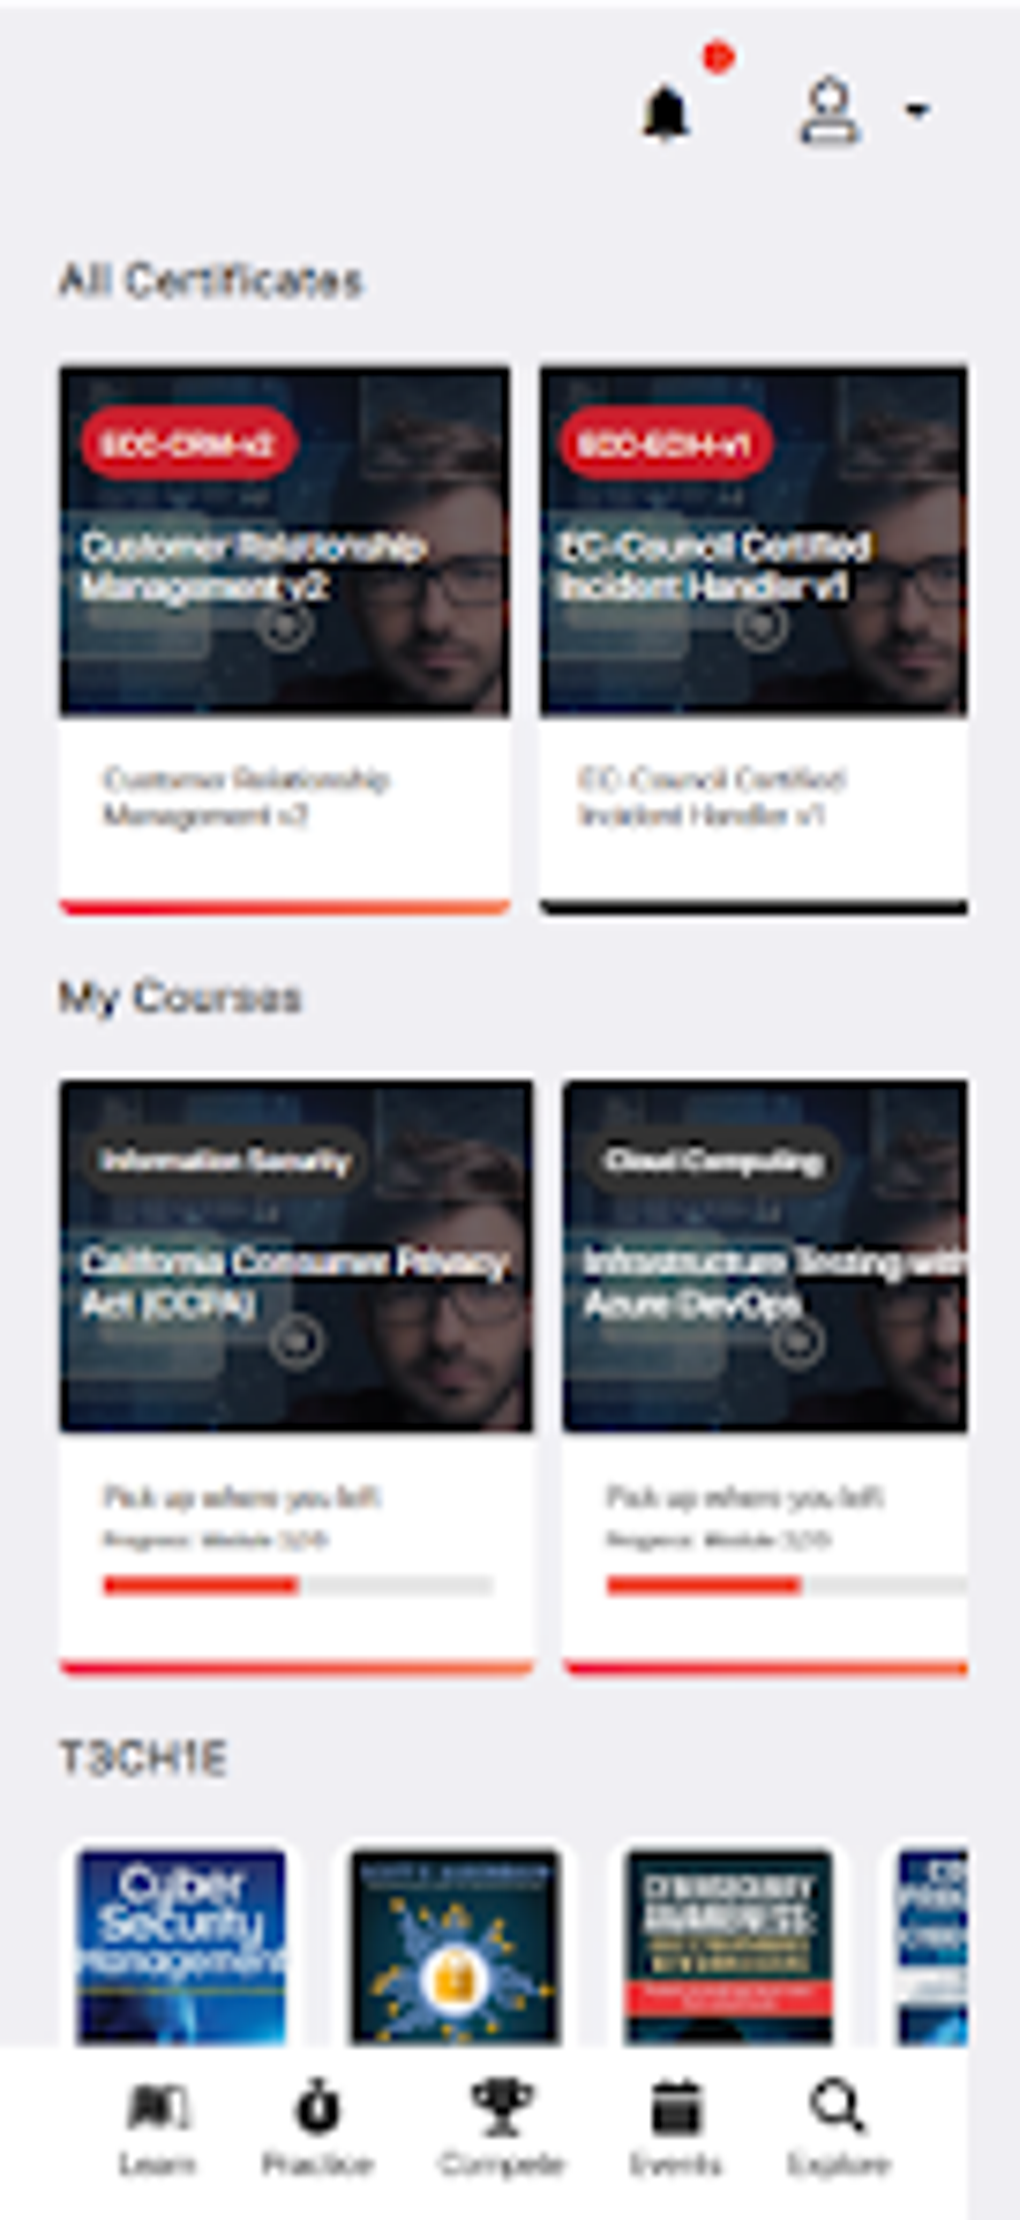Open EC-Council Certified Incident Handler v1 card
The height and width of the screenshot is (2220, 1020).
tap(754, 640)
